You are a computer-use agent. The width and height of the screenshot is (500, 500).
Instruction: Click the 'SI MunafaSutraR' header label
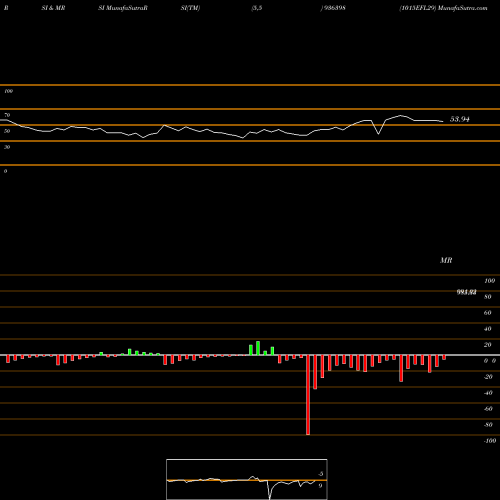[123, 8]
